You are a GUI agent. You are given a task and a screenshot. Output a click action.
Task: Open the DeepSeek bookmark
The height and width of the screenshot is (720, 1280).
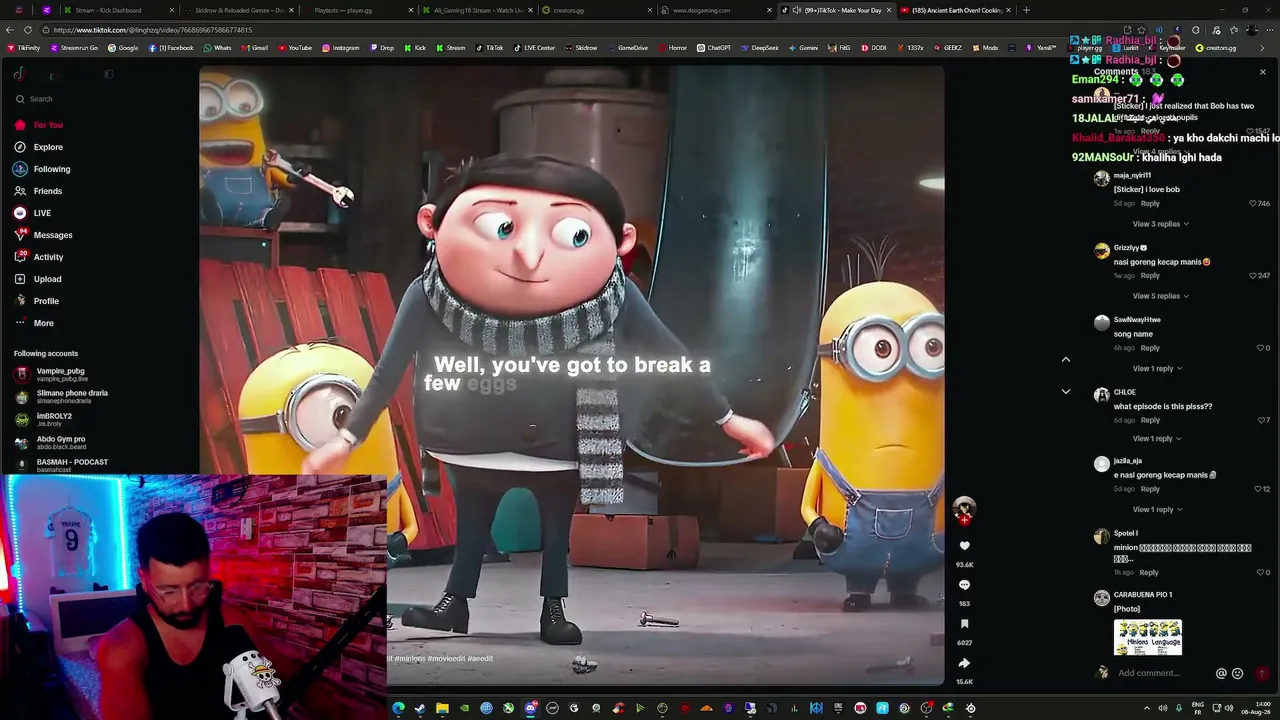[x=759, y=48]
